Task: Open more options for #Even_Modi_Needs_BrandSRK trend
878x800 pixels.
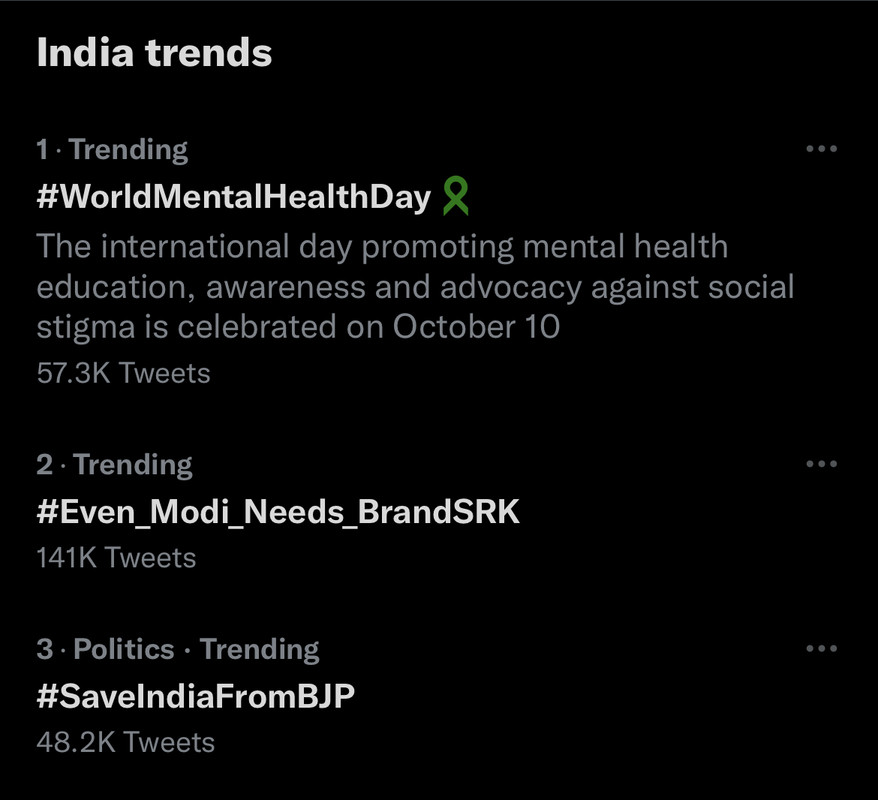Action: pos(820,464)
